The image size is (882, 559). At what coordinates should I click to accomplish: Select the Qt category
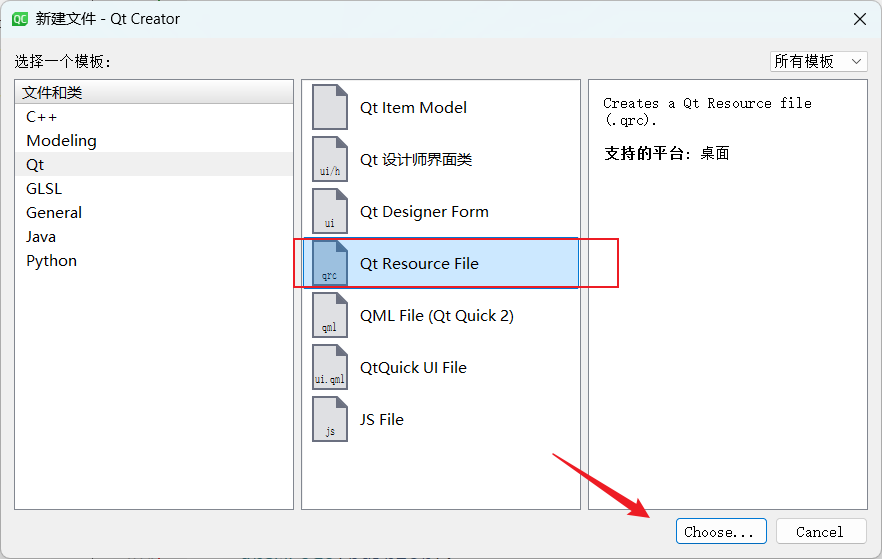pos(154,165)
